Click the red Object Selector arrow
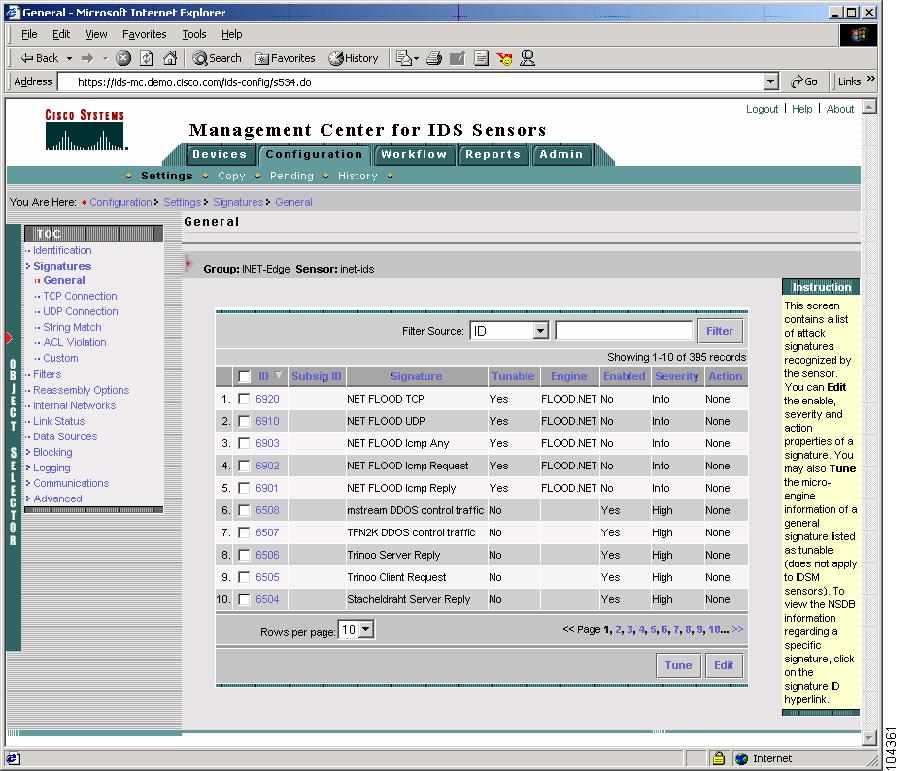This screenshot has width=898, height=771. pyautogui.click(x=9, y=337)
